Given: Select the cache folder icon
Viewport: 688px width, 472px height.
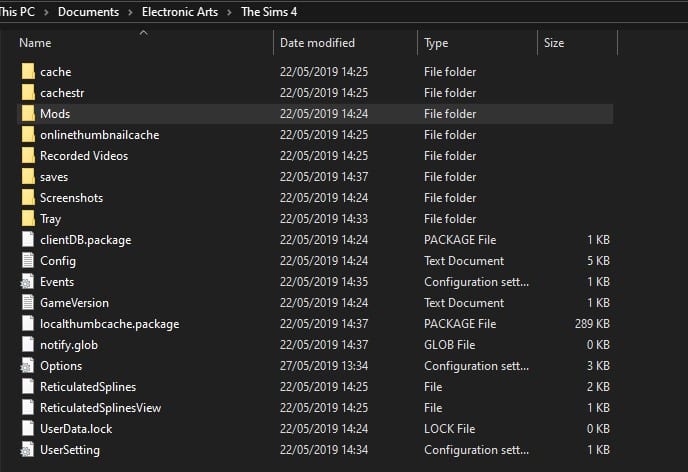Looking at the screenshot, I should pos(27,72).
